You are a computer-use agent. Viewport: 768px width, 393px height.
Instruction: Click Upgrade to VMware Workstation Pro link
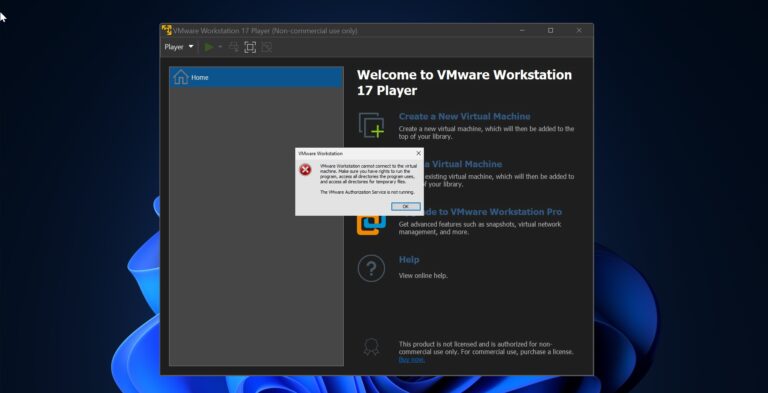coord(492,212)
